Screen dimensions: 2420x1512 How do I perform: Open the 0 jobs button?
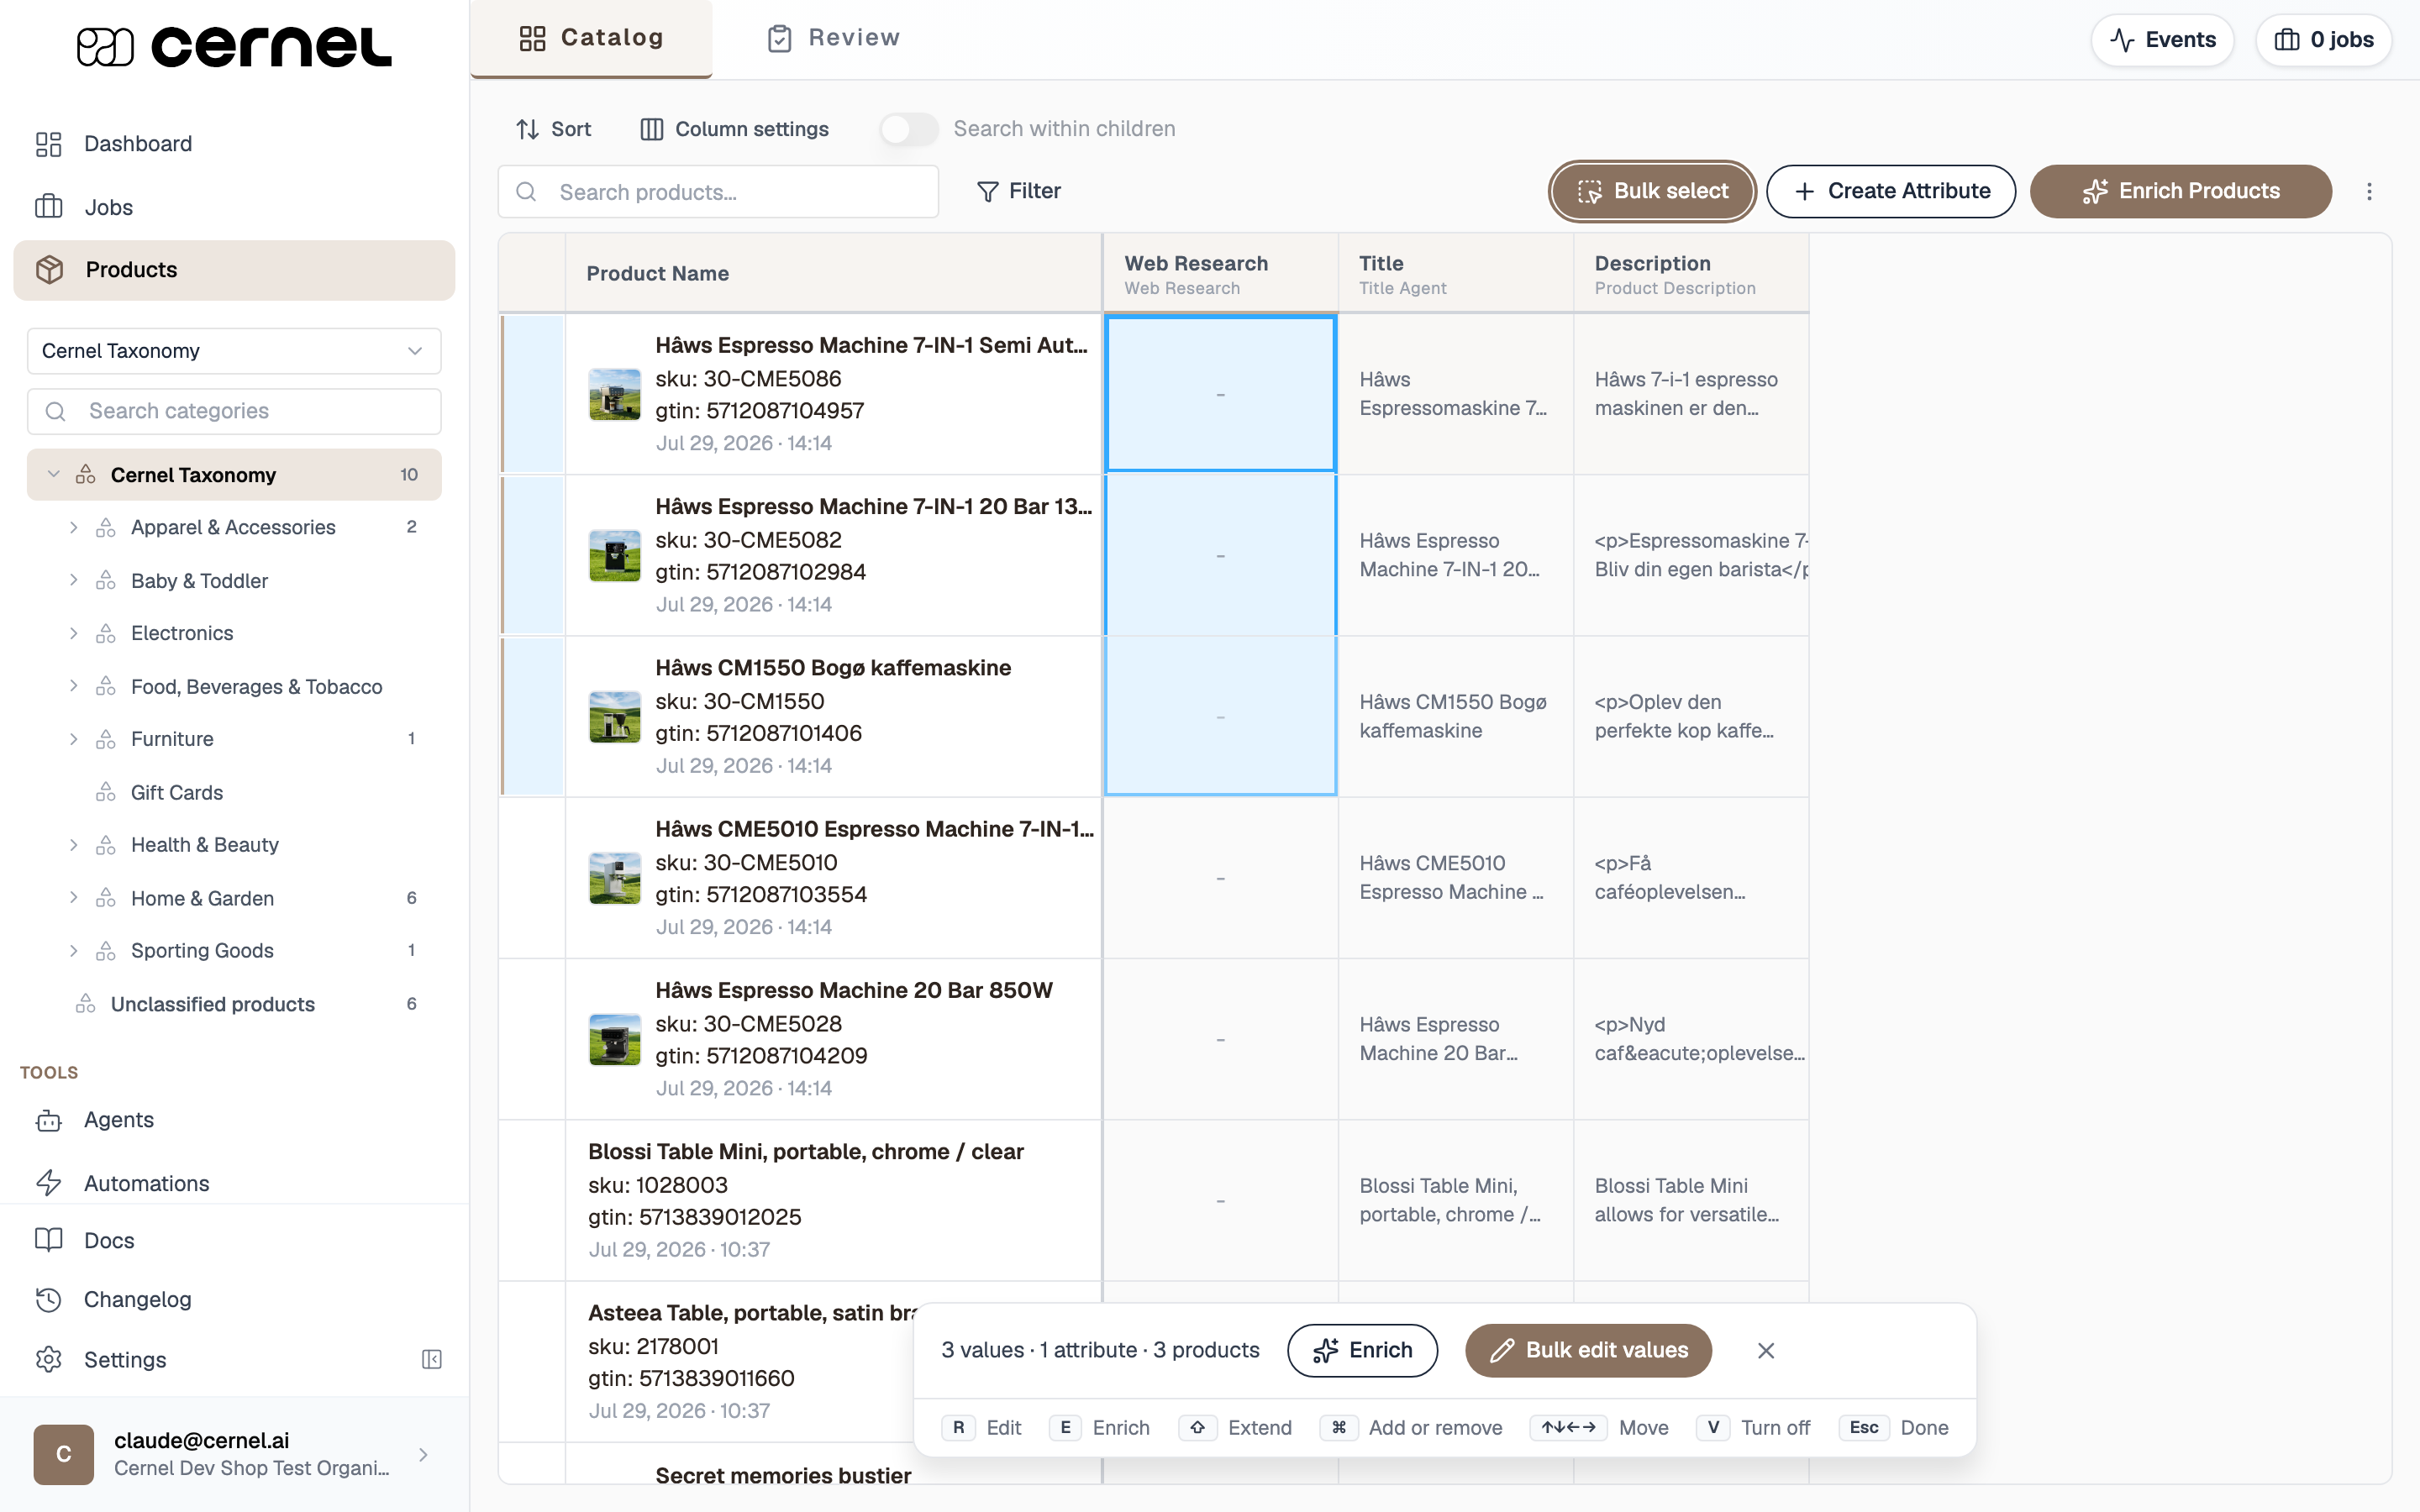point(2323,40)
